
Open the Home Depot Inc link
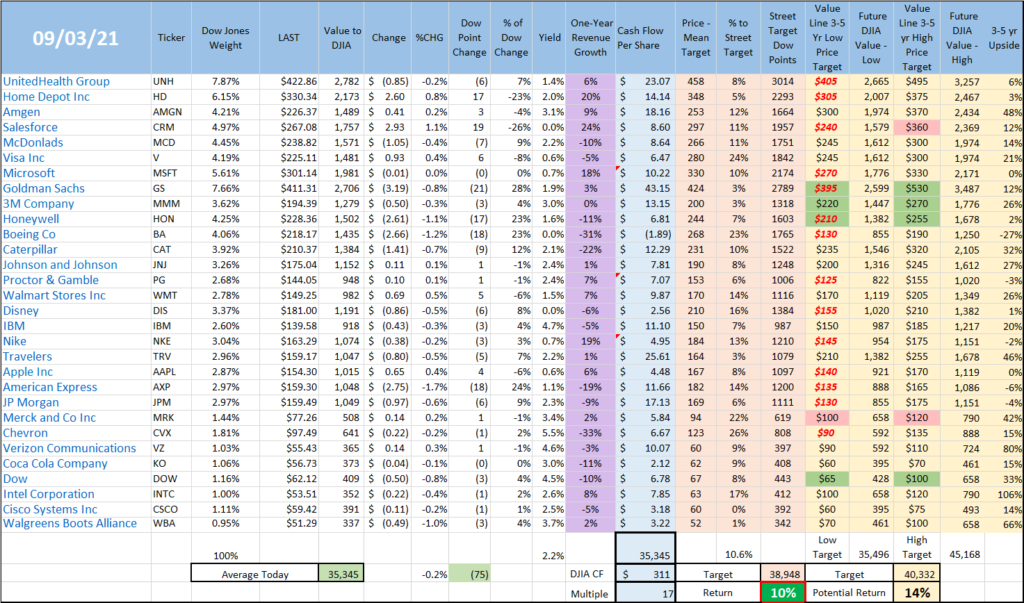point(46,97)
